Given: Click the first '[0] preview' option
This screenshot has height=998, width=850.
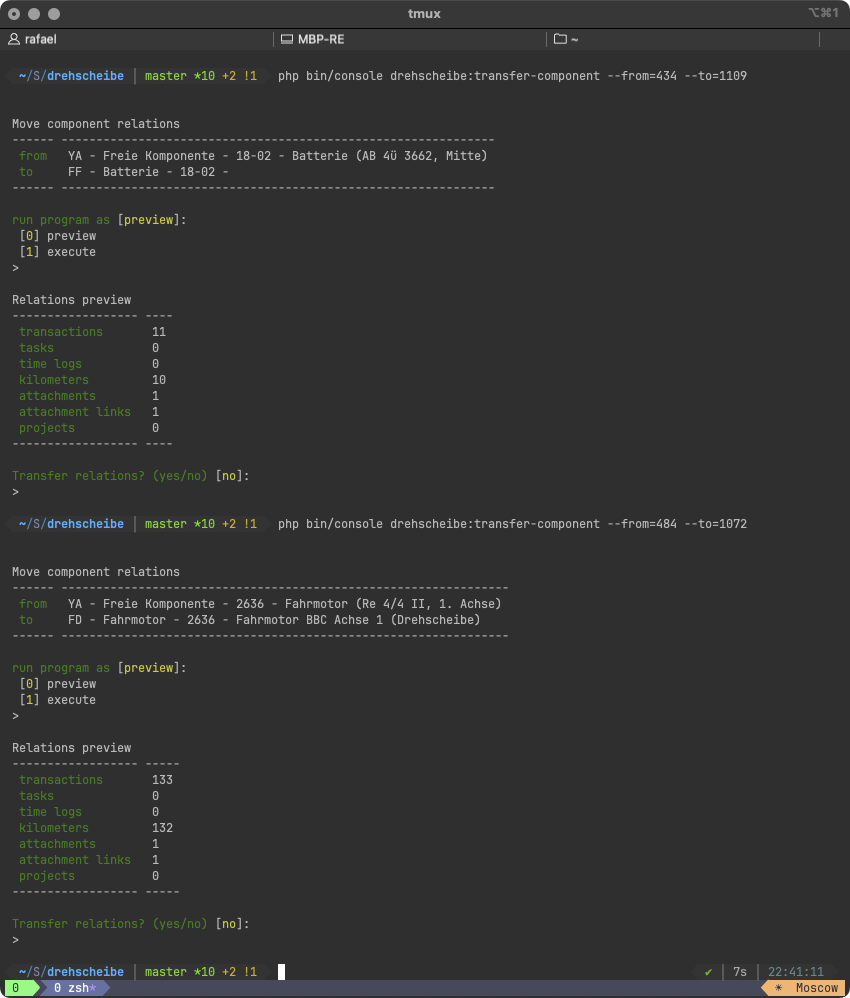Looking at the screenshot, I should tap(58, 236).
